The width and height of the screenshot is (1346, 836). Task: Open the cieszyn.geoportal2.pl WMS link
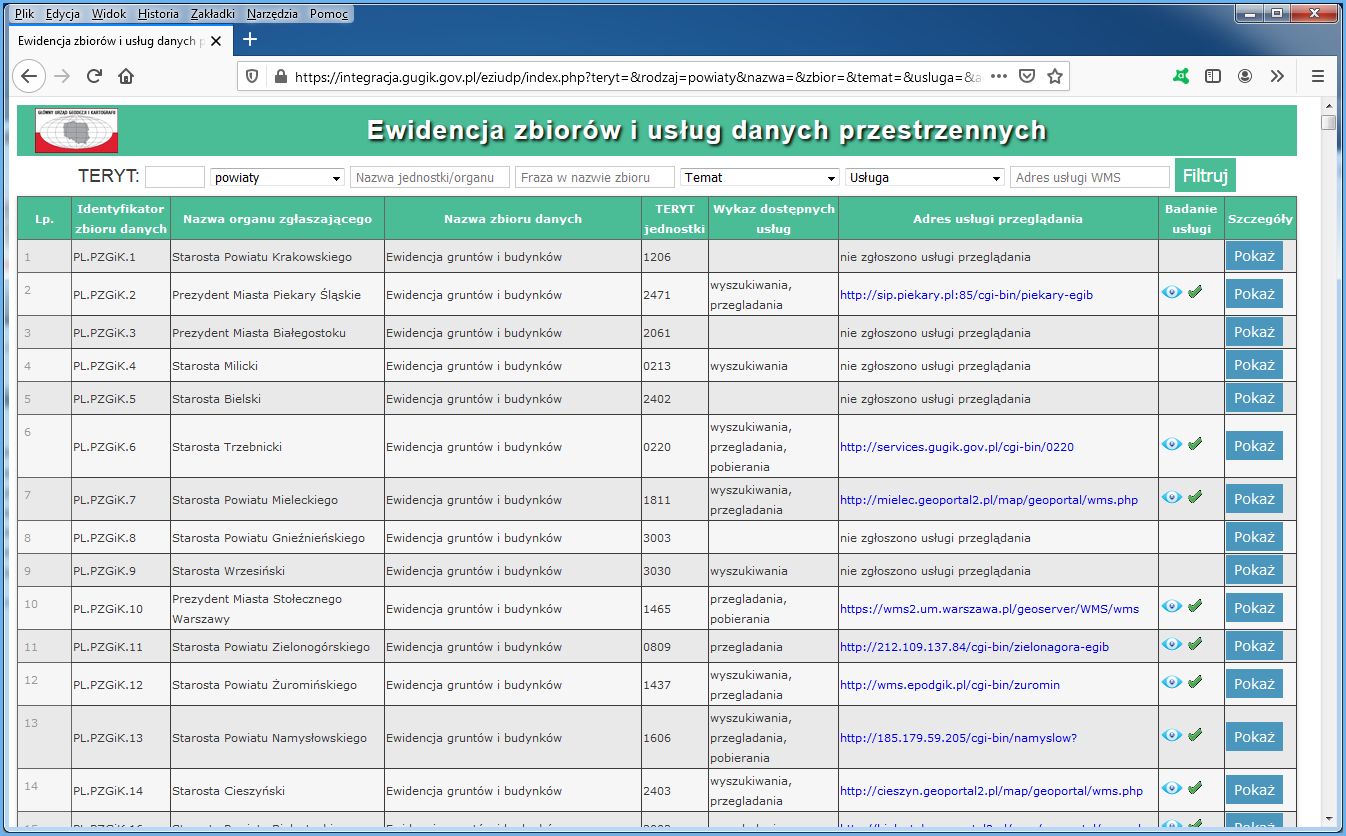point(991,791)
